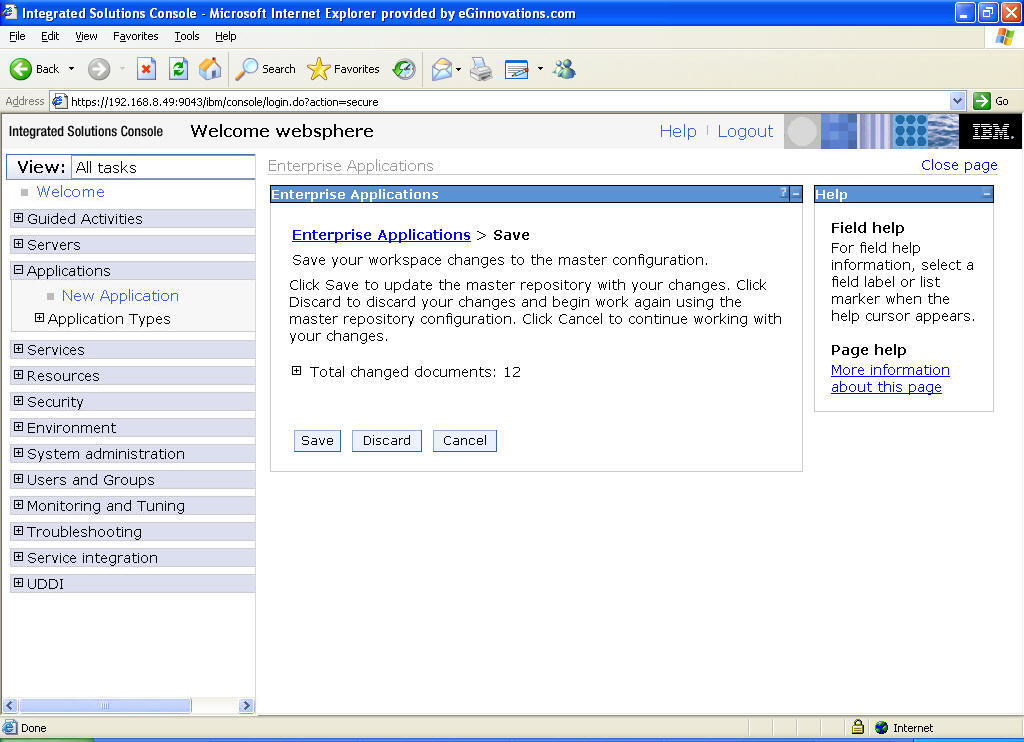1024x742 pixels.
Task: Click the question mark in Enterprise Applications header
Action: pyautogui.click(x=784, y=193)
